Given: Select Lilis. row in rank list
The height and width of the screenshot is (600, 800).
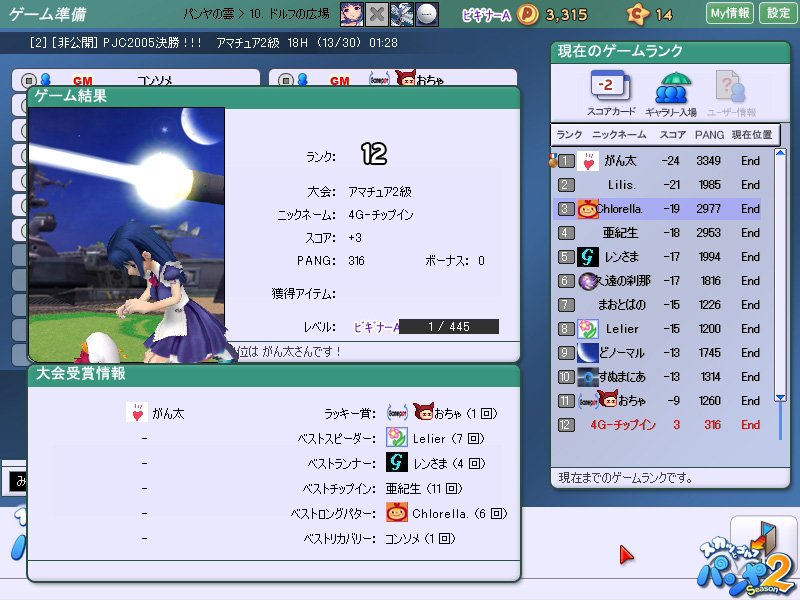Looking at the screenshot, I should tap(658, 185).
